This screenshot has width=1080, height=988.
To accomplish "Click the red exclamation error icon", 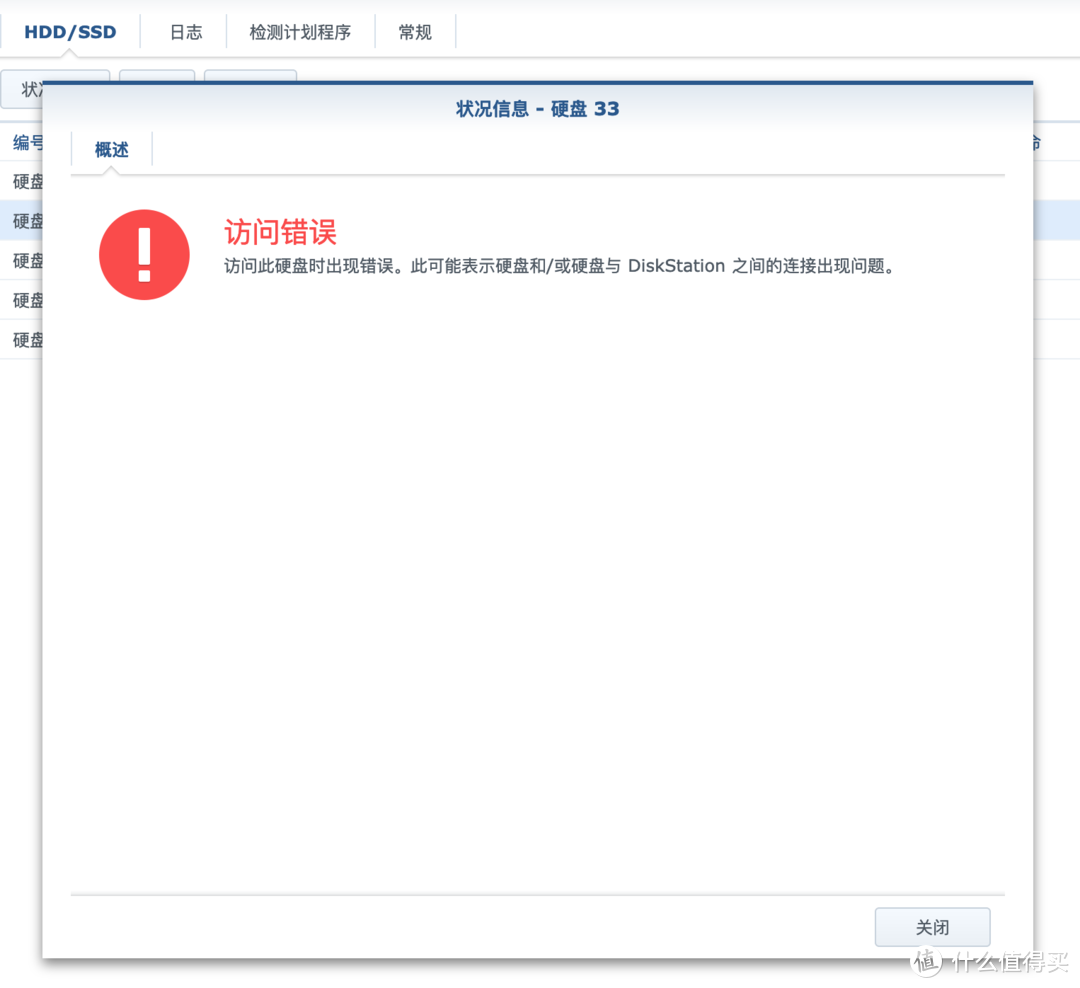I will (x=145, y=255).
